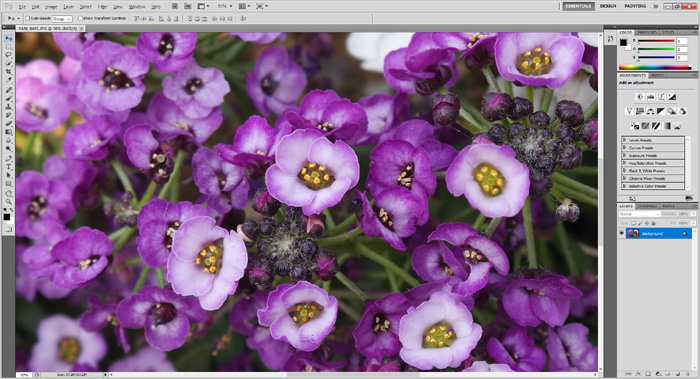The image size is (700, 379).
Task: Select the Rectangle shape tool
Action: (x=8, y=183)
